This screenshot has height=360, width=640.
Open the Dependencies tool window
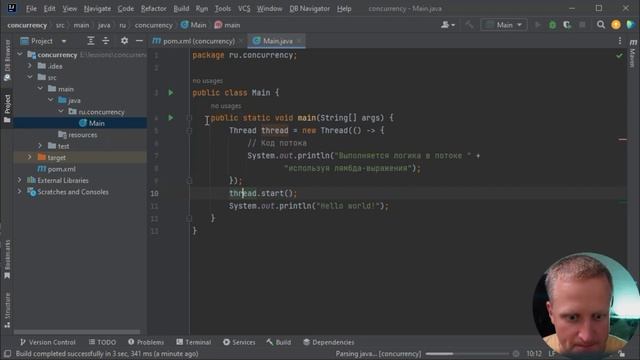329,342
